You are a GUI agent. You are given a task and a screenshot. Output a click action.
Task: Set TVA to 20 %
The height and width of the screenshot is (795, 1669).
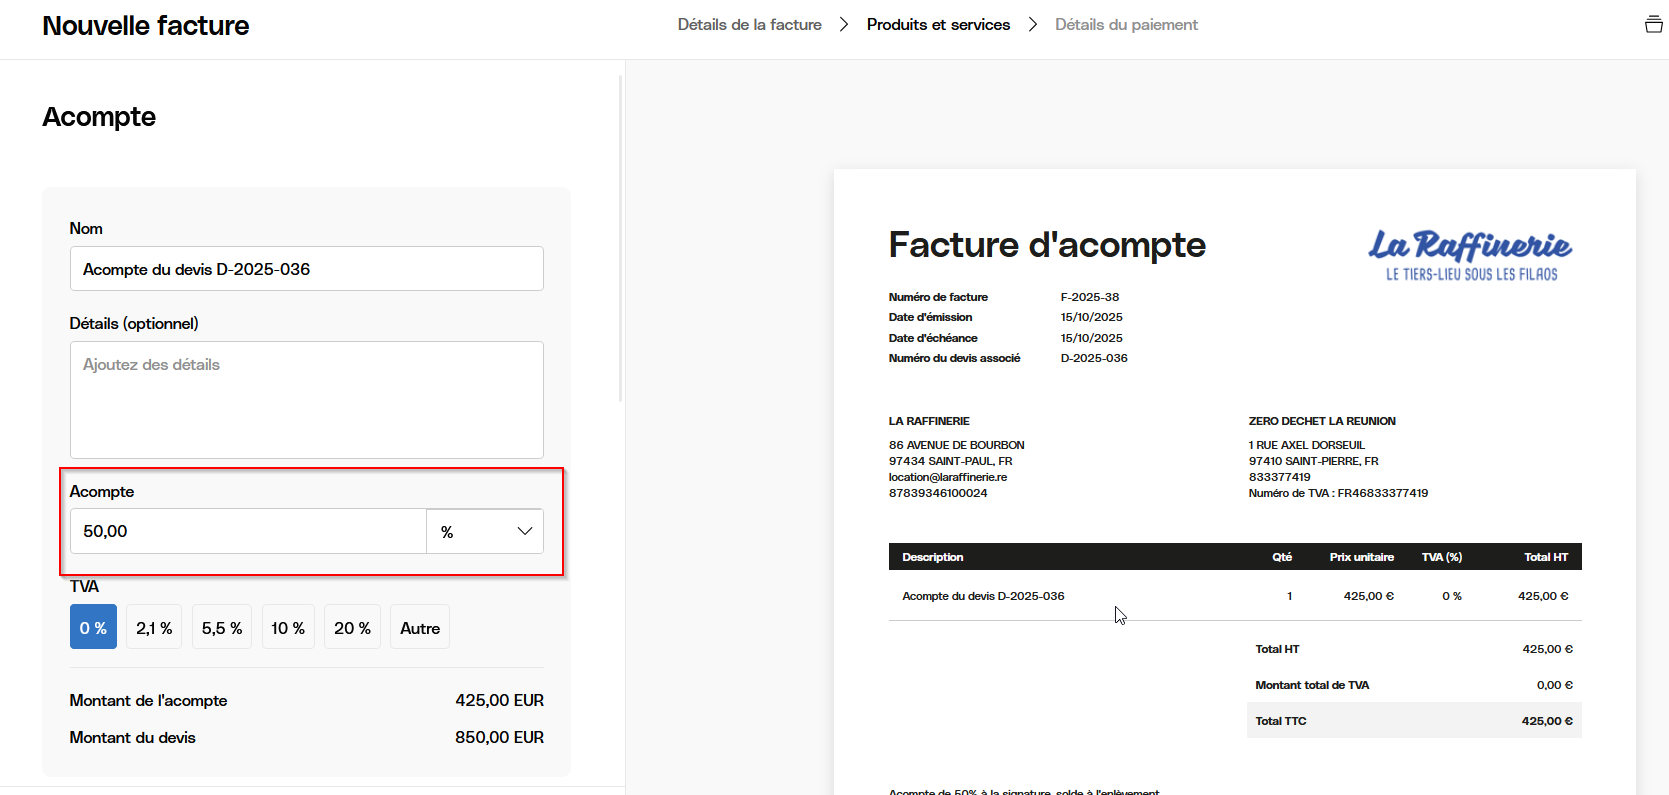click(352, 627)
